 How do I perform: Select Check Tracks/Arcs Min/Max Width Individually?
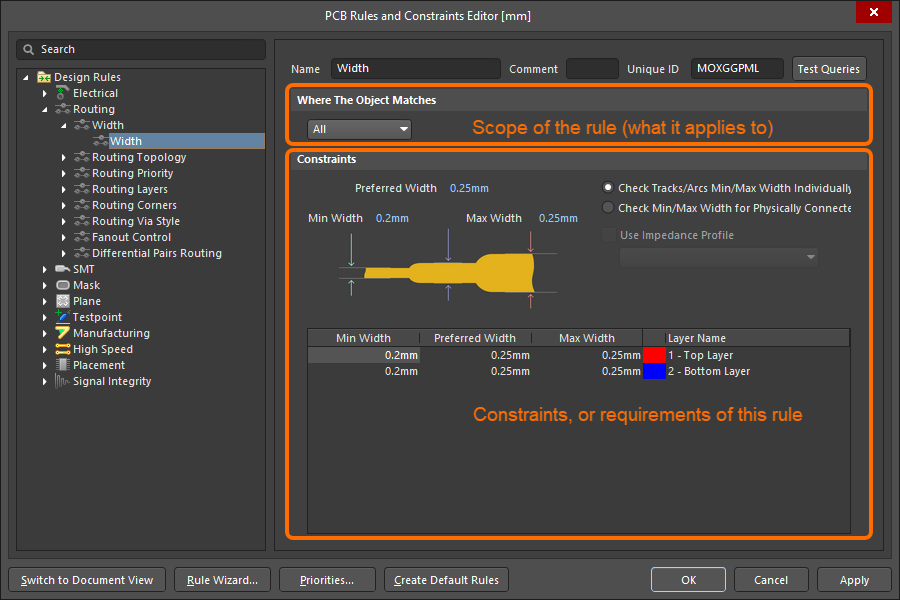(x=608, y=188)
